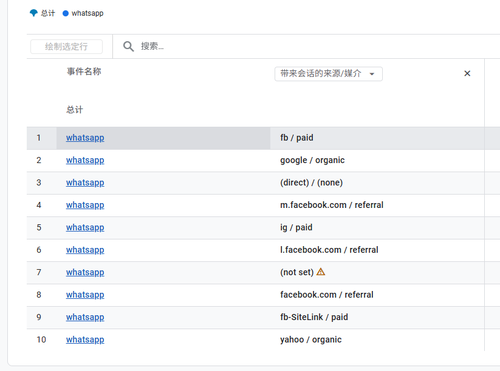Image resolution: width=500 pixels, height=371 pixels.
Task: Open whatsapp link in ig / paid row
Action: 85,227
